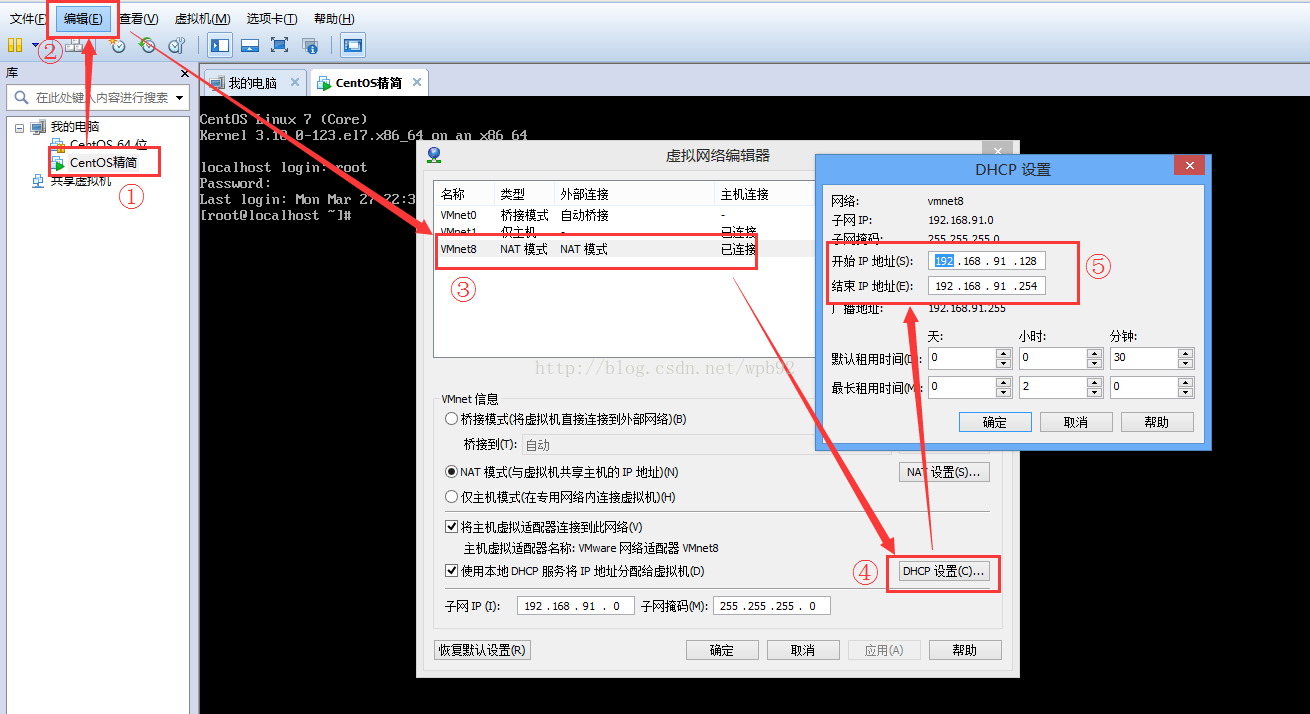The width and height of the screenshot is (1310, 714).
Task: Click the pause/suspend VM toolbar icon
Action: (14, 45)
